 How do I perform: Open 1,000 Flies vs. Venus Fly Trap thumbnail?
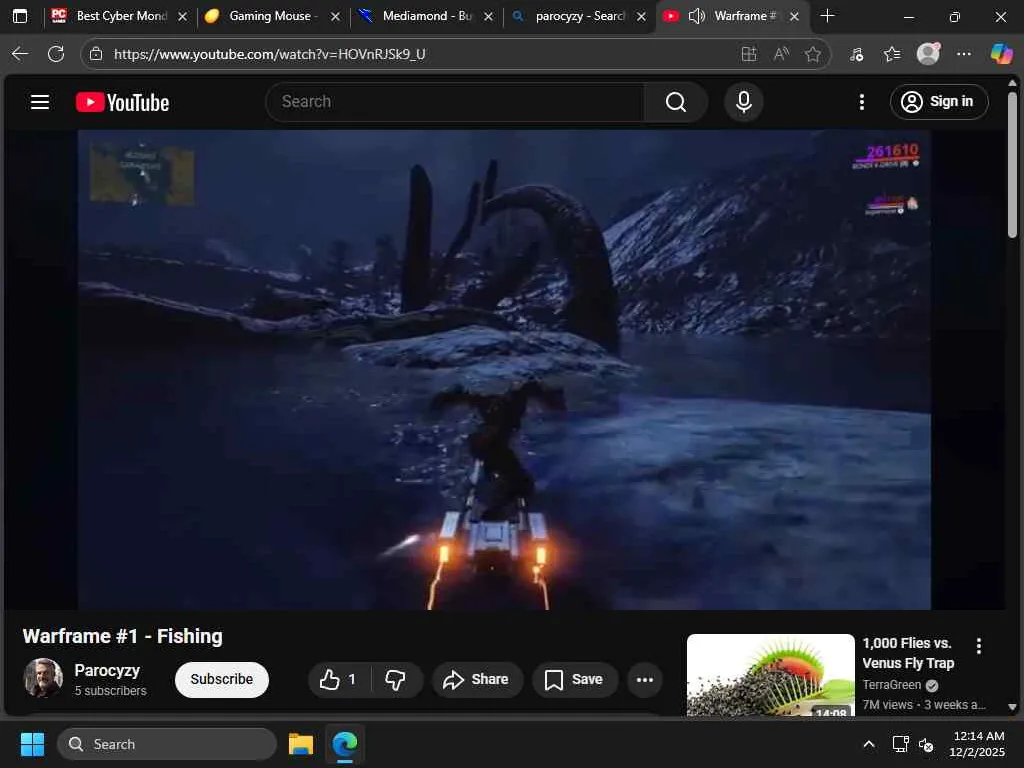tap(771, 675)
